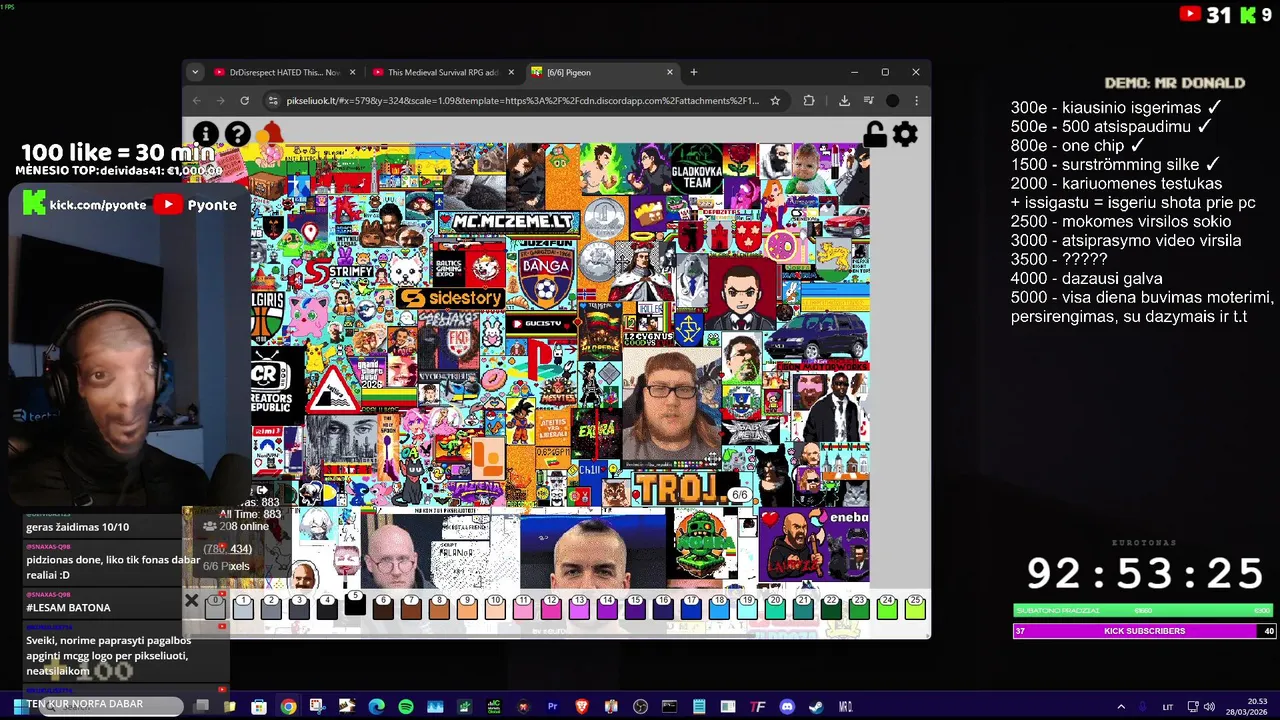Open Adobe Premiere Pro from the taskbar
This screenshot has height=720, width=1280.
pyautogui.click(x=552, y=707)
